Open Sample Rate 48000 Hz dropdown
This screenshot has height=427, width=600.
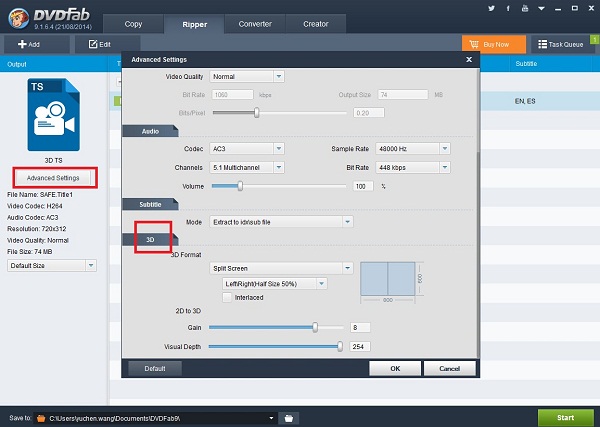point(413,148)
